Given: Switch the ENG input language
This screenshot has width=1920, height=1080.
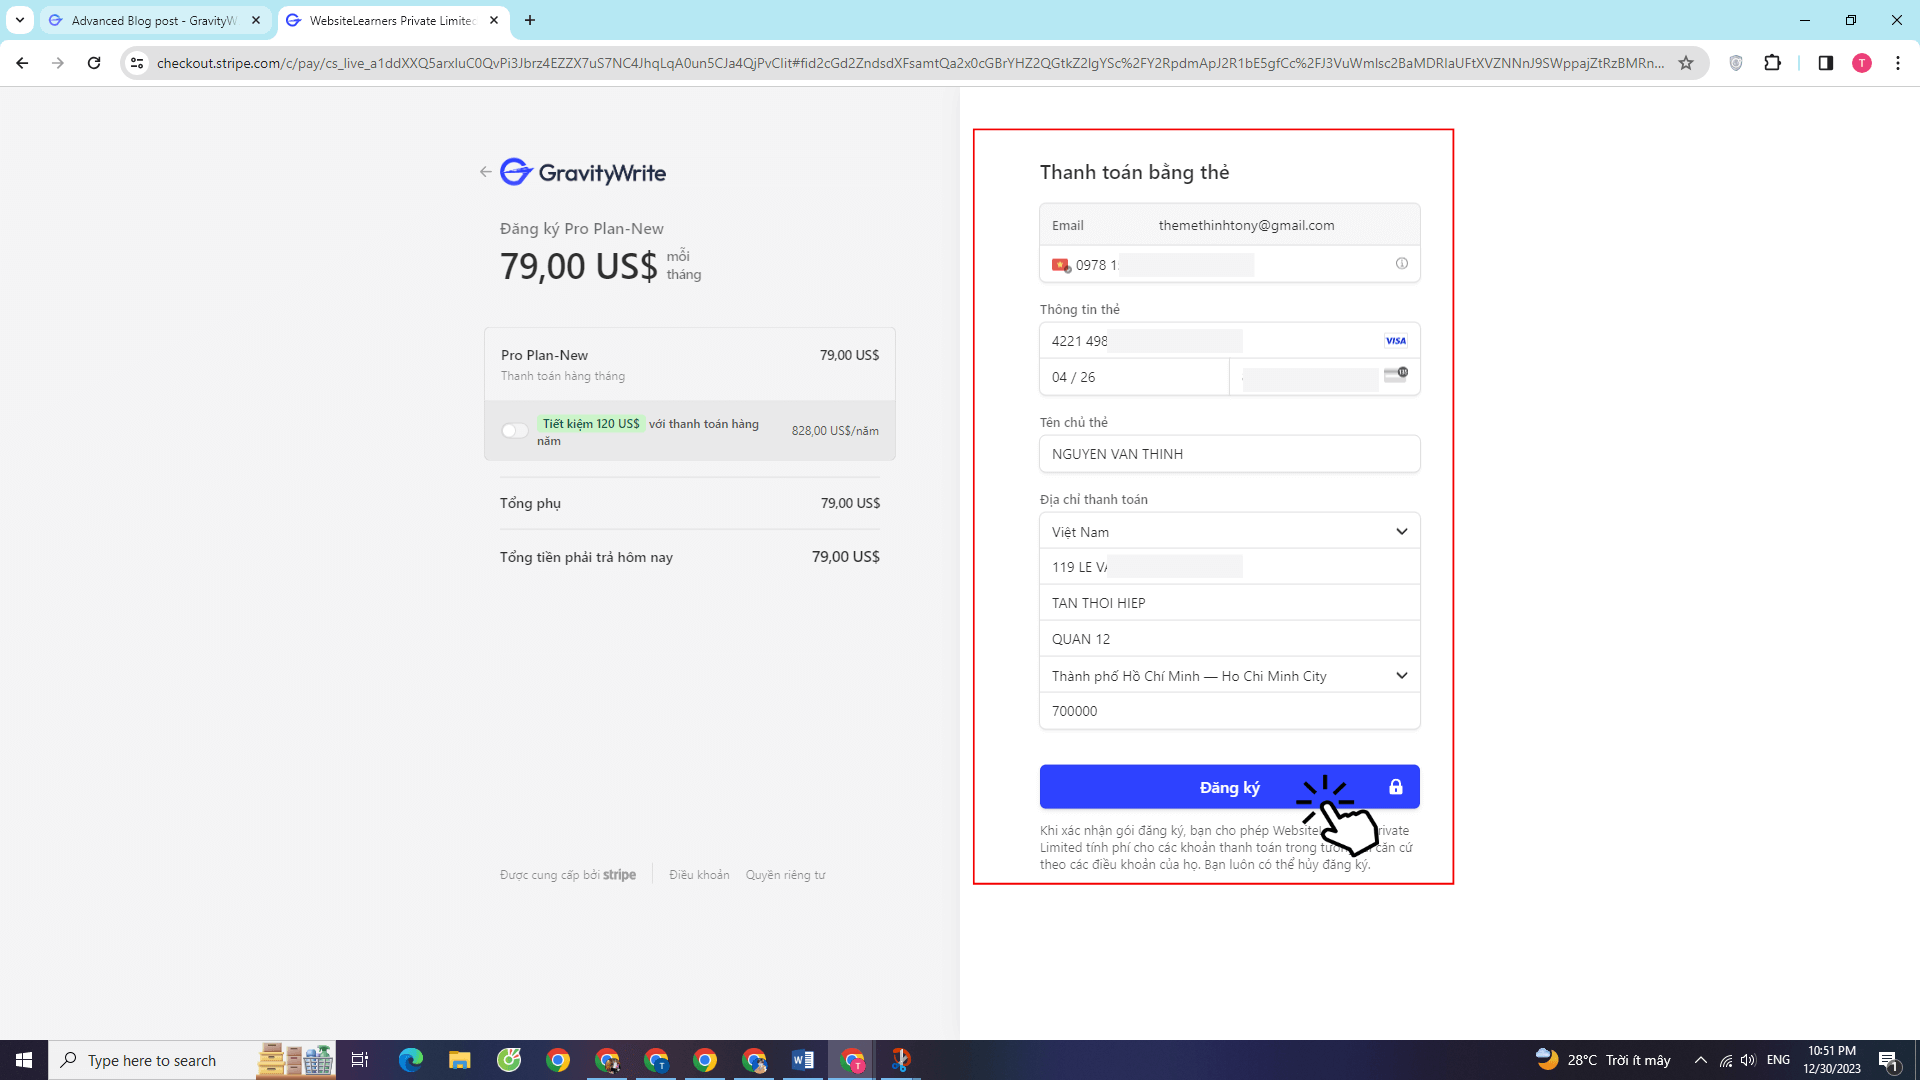Looking at the screenshot, I should coord(1778,1060).
